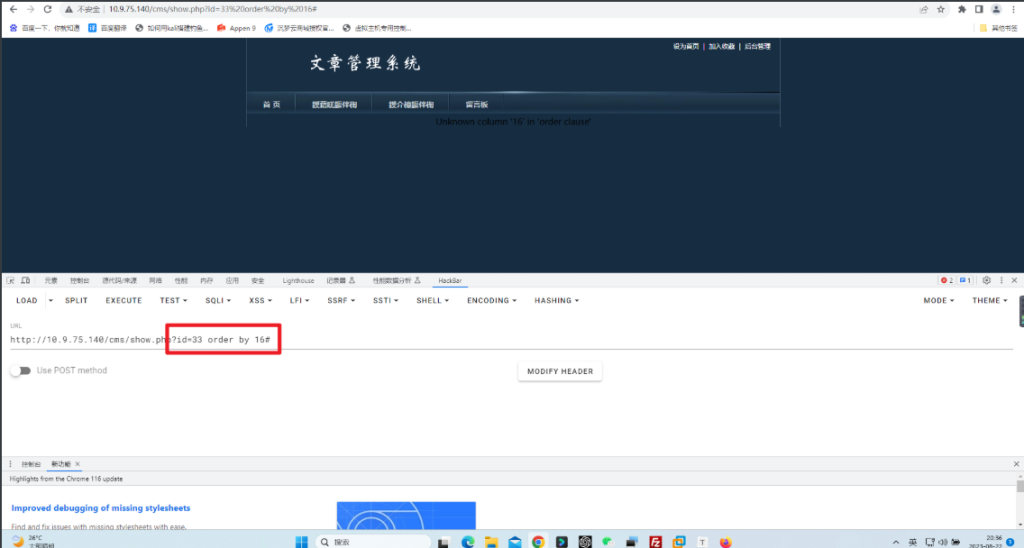1024x548 pixels.
Task: Click into the HackBar URL input field
Action: pyautogui.click(x=511, y=340)
